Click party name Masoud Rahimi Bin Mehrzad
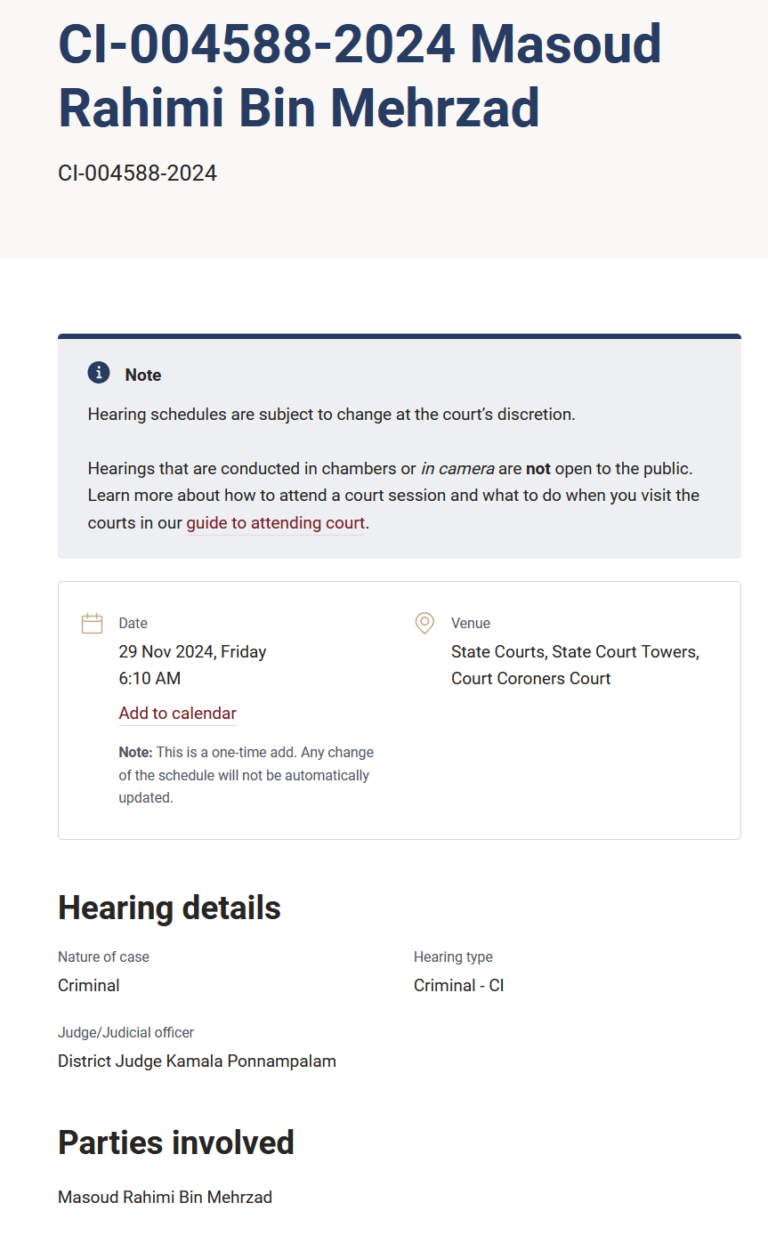 [x=165, y=1197]
